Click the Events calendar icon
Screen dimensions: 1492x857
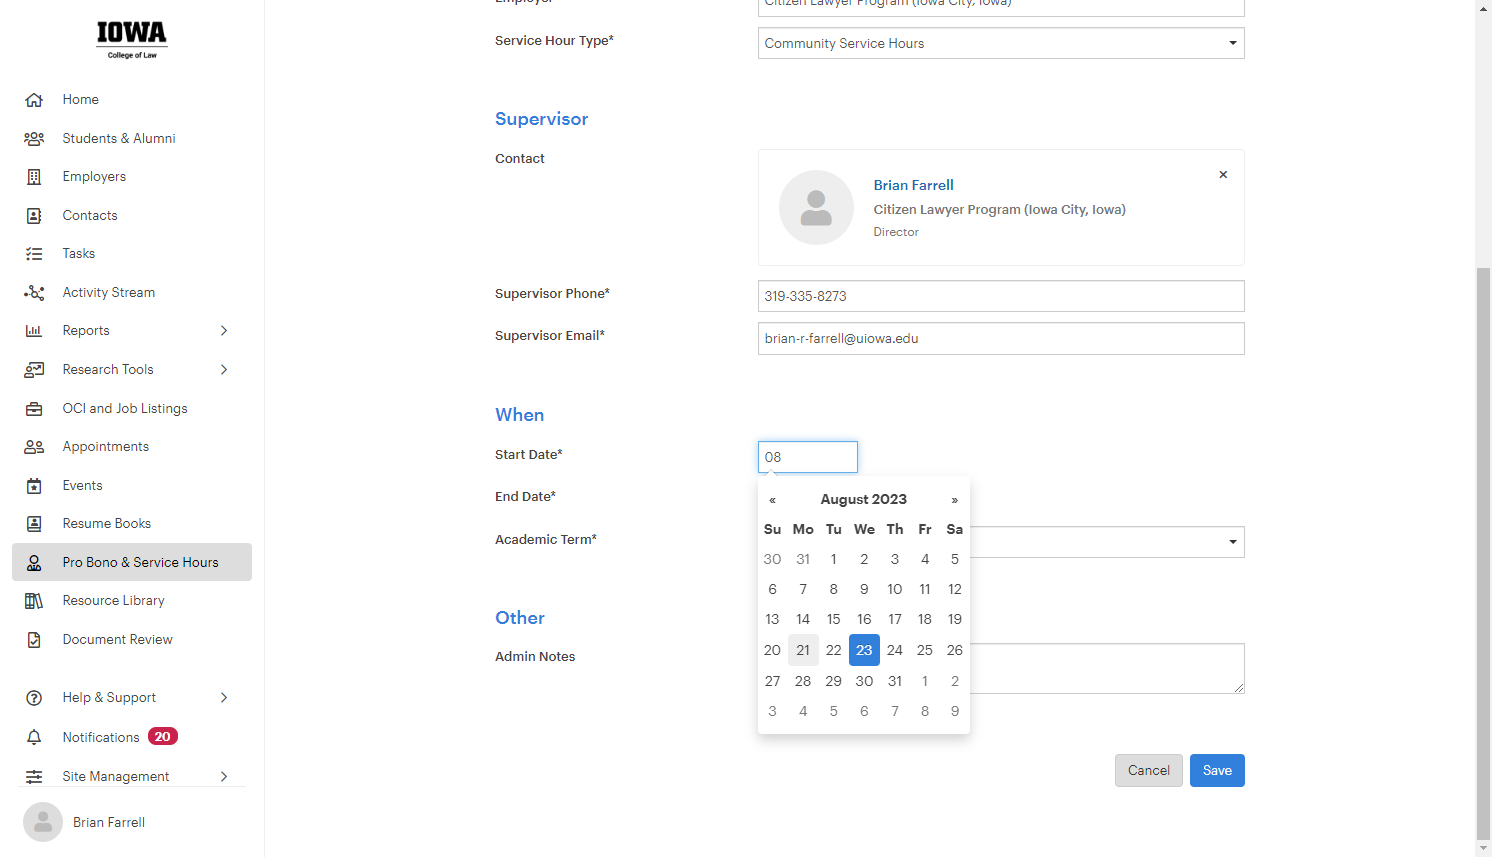(34, 486)
